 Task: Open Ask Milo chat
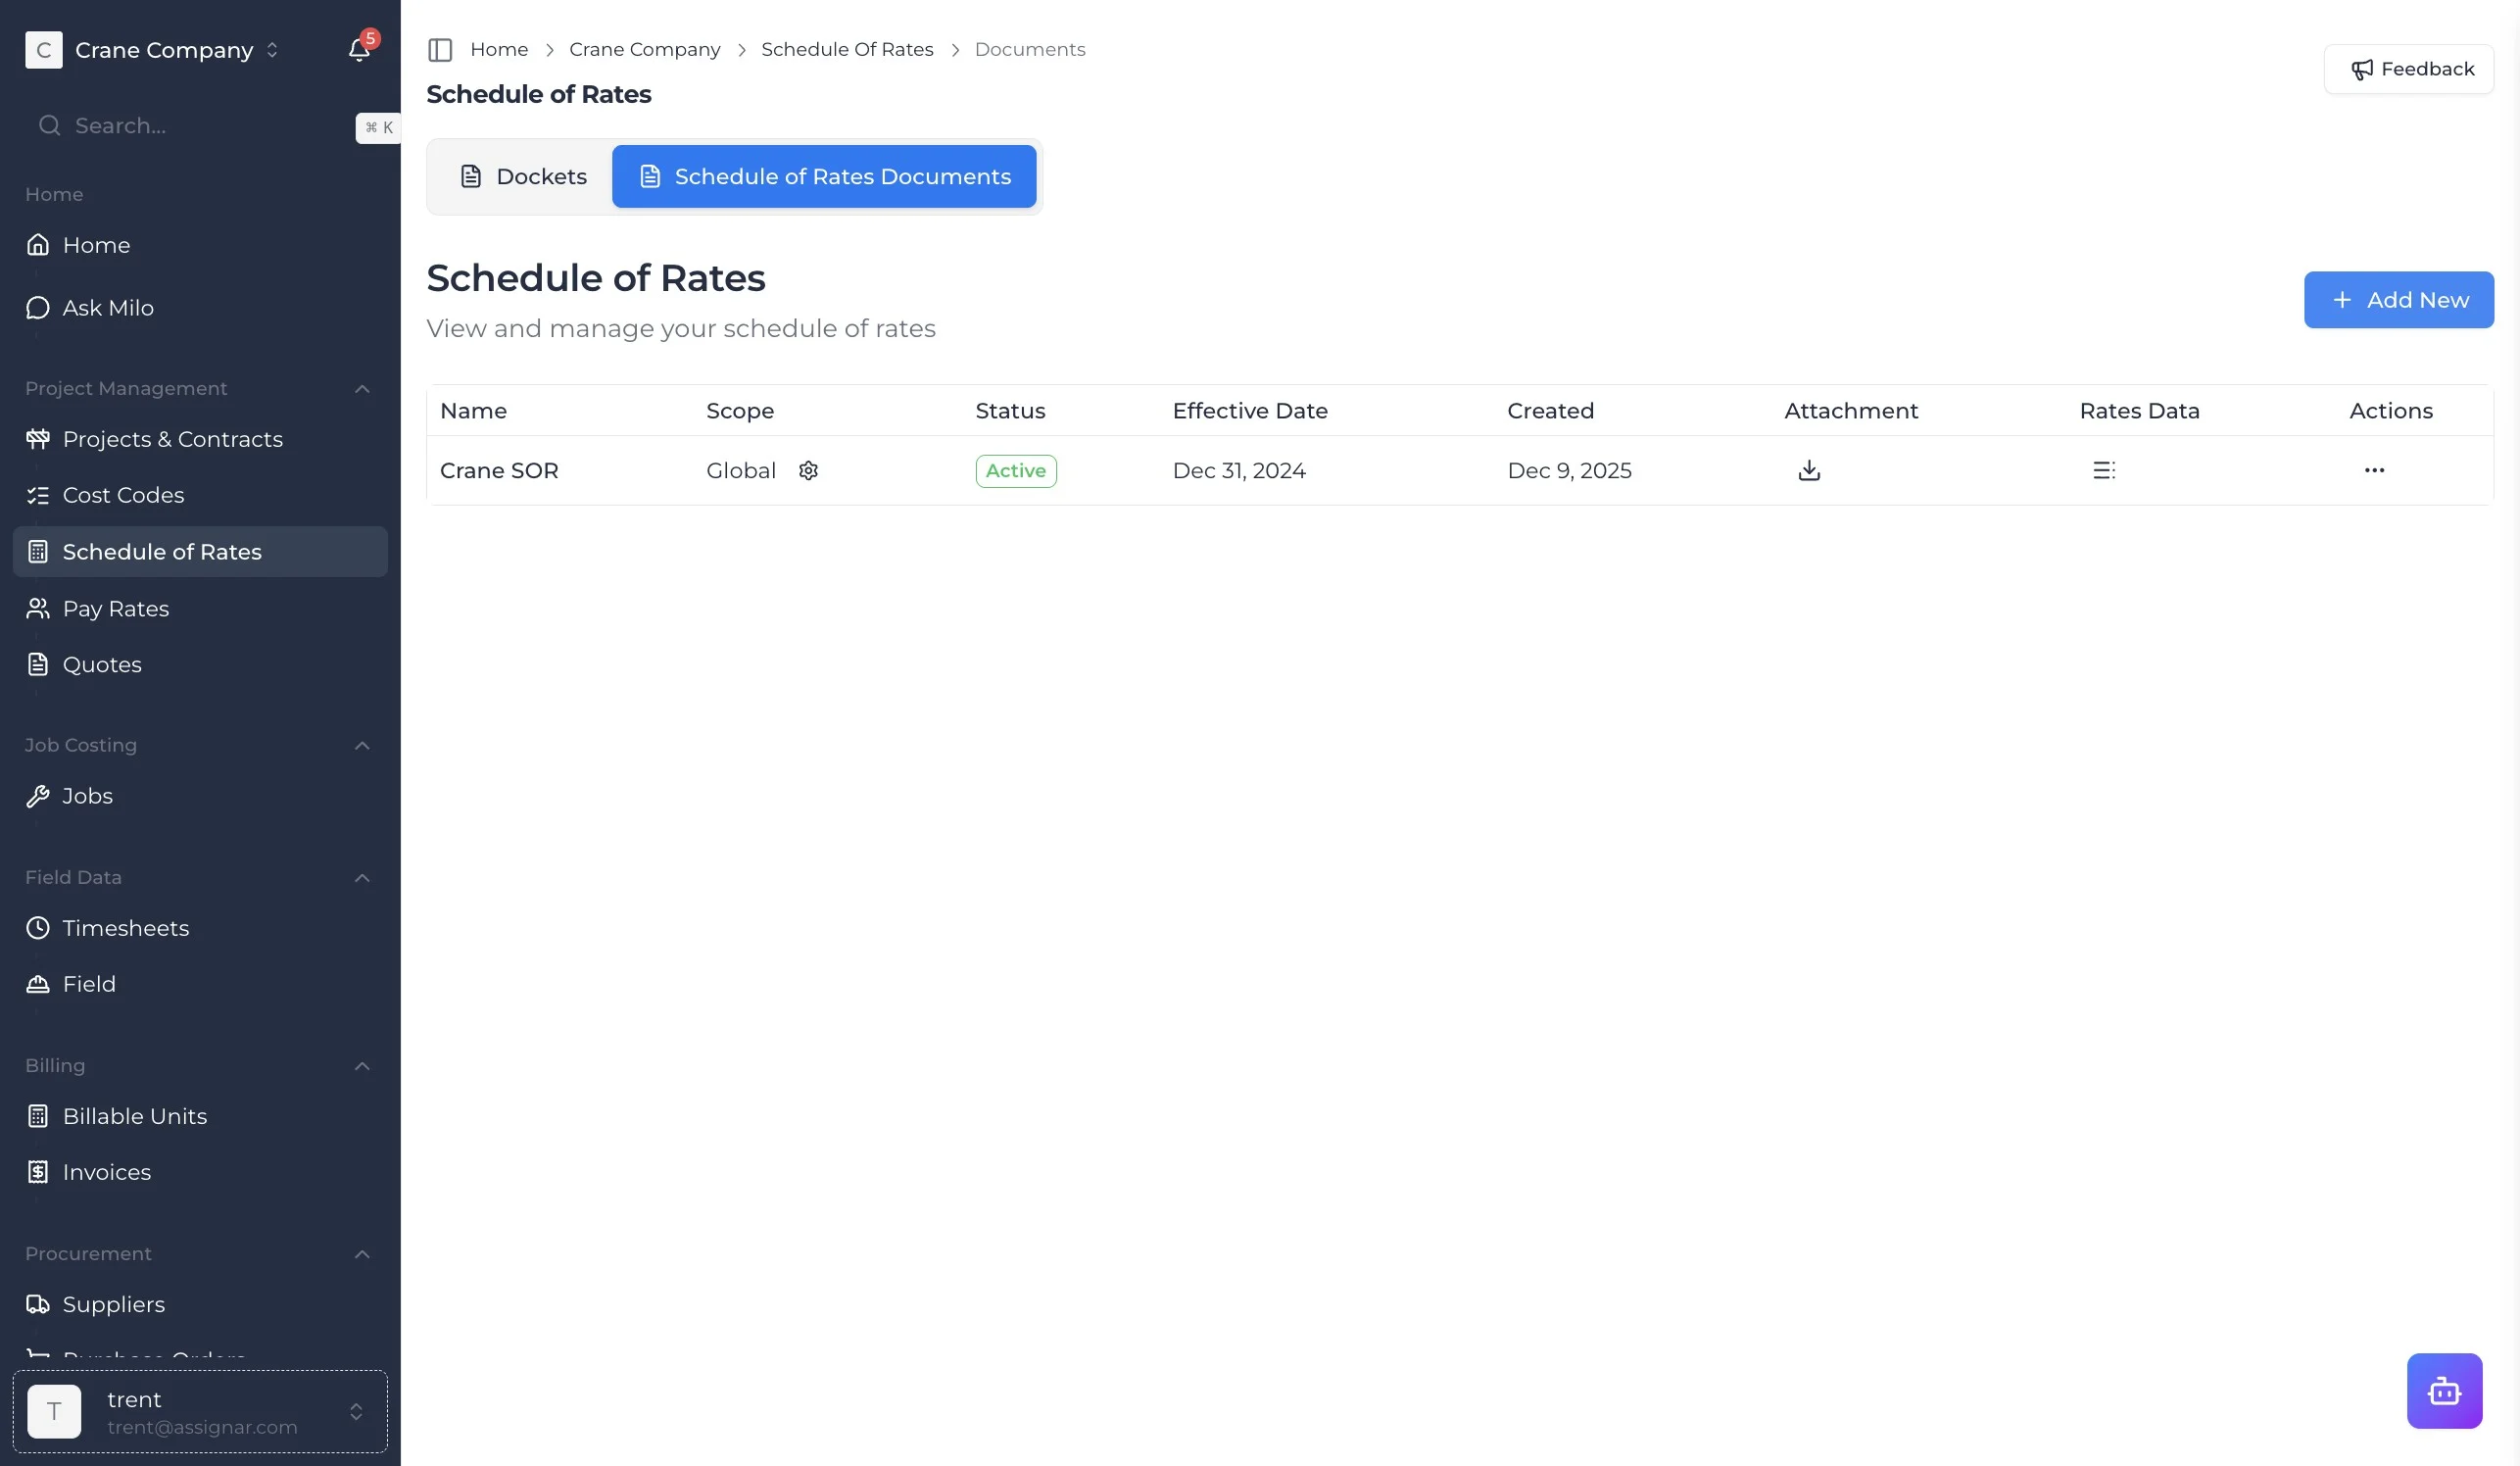pos(108,308)
